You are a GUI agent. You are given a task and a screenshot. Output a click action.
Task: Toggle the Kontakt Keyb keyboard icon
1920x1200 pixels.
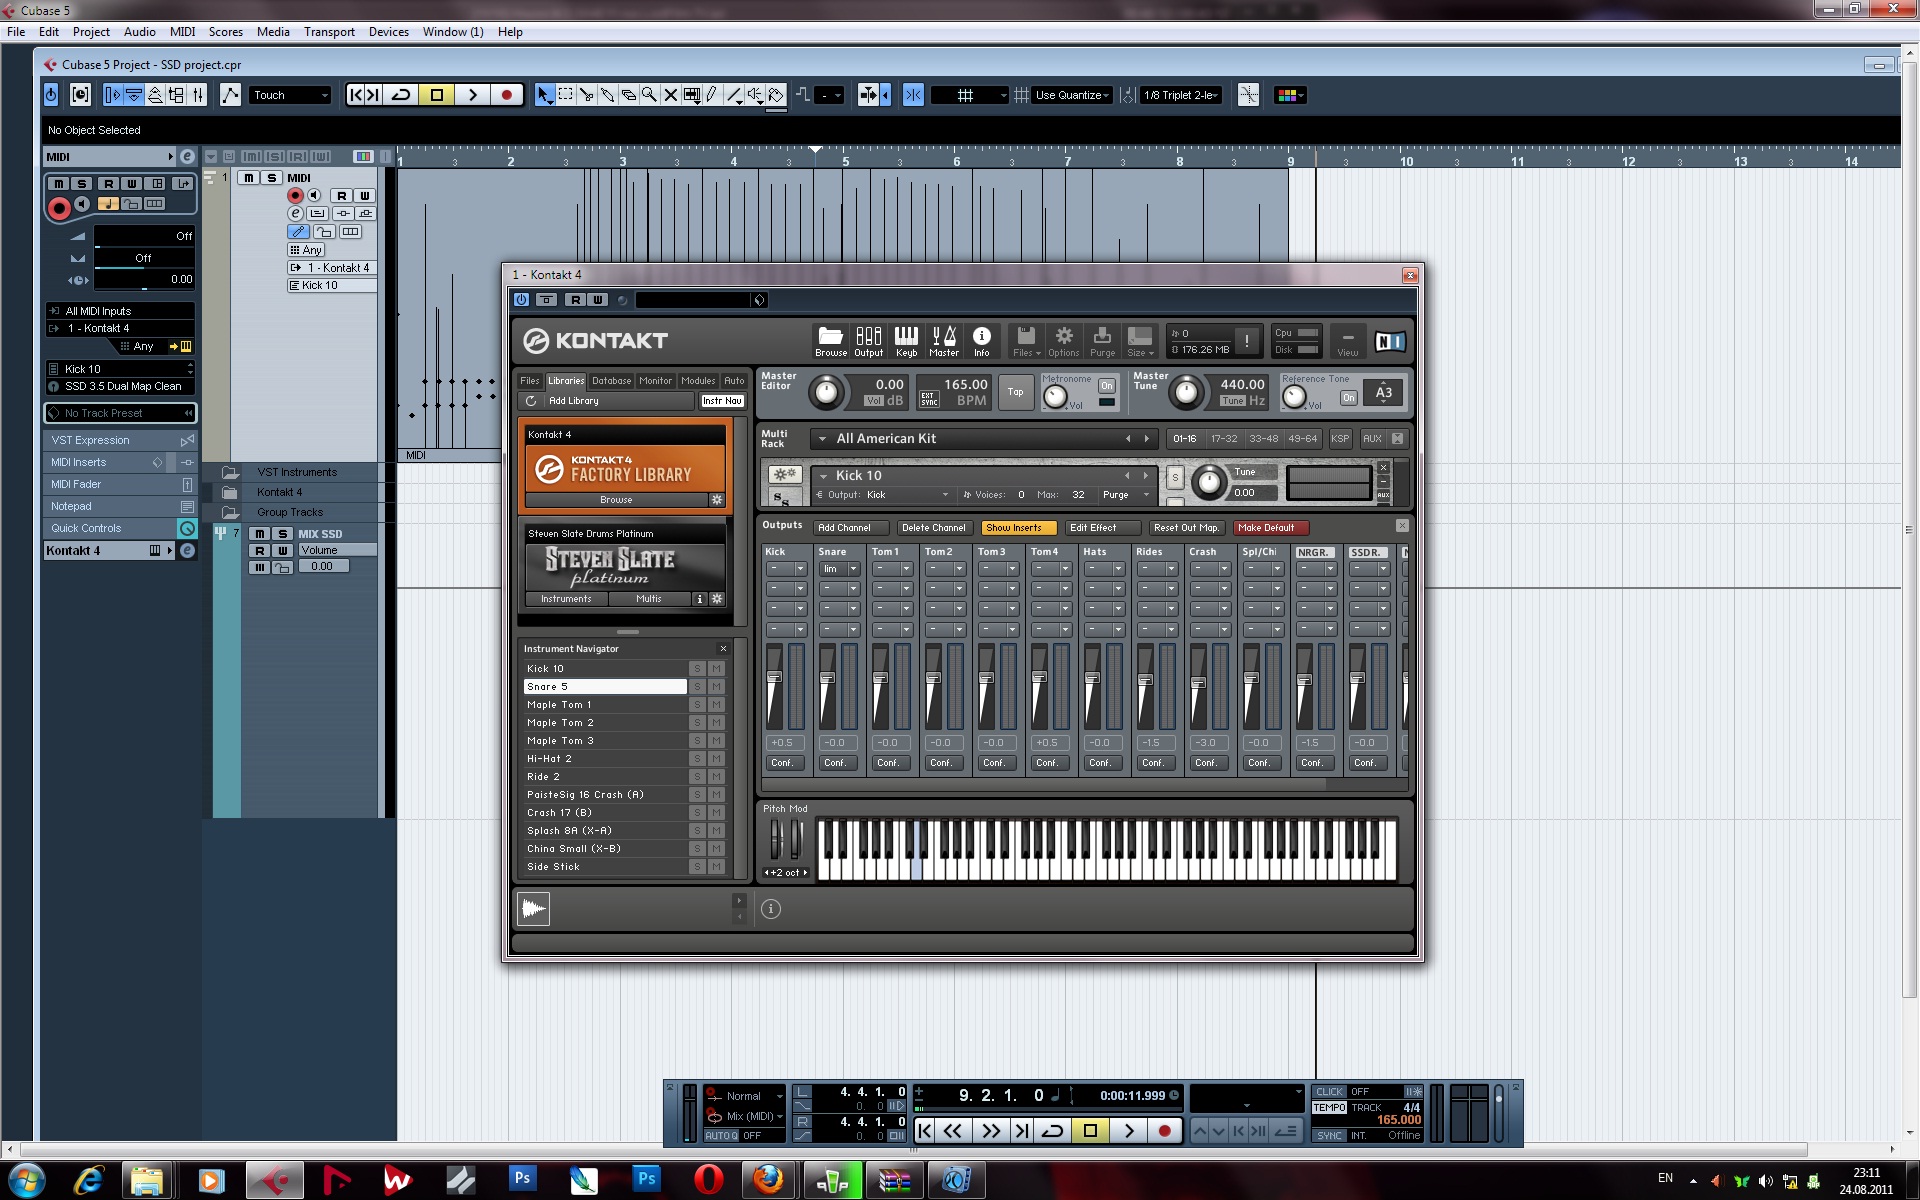(x=906, y=340)
